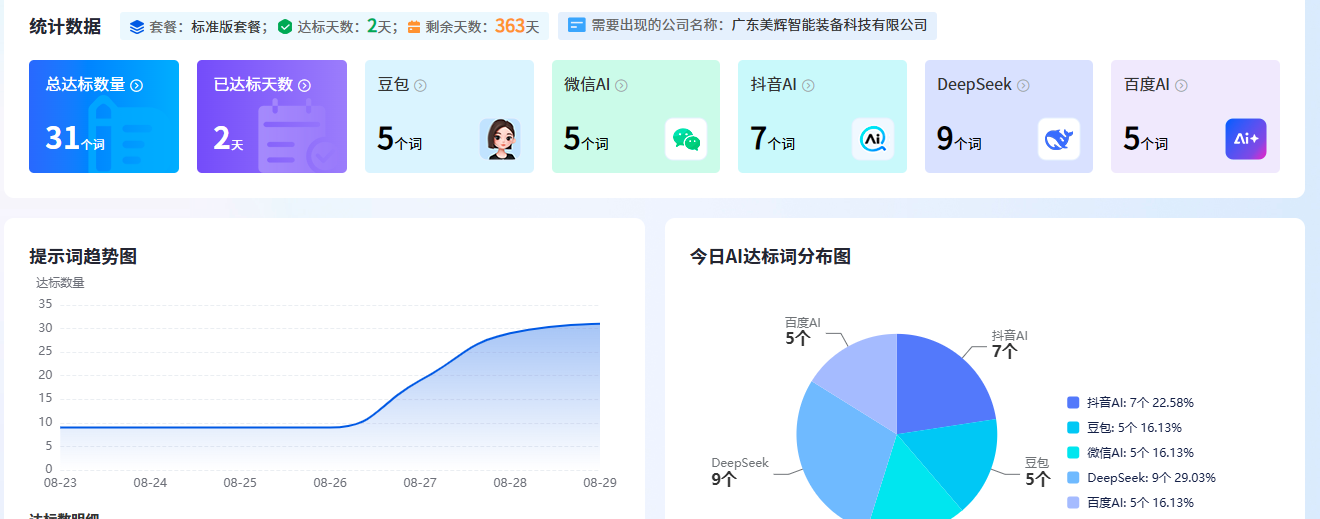Click the 套餐 layers icon

click(x=137, y=27)
